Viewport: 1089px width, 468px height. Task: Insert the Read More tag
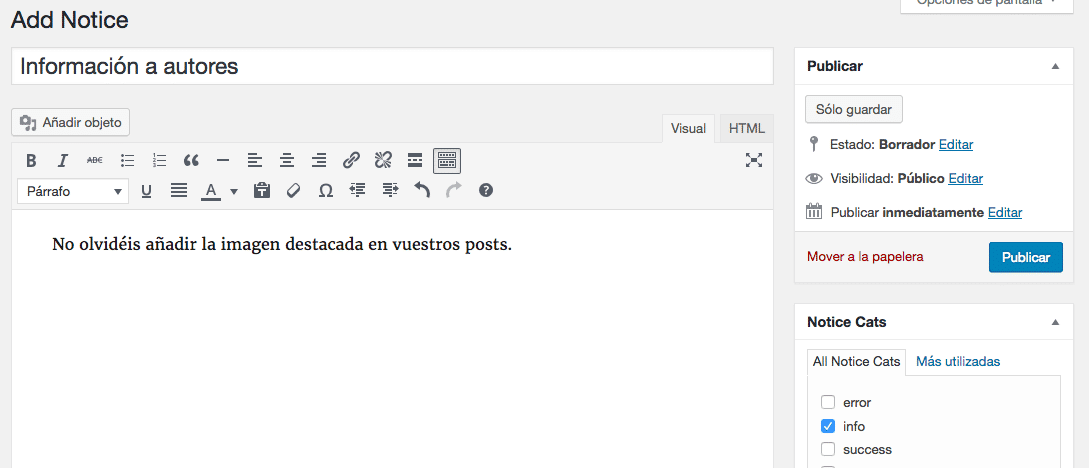[x=415, y=161]
